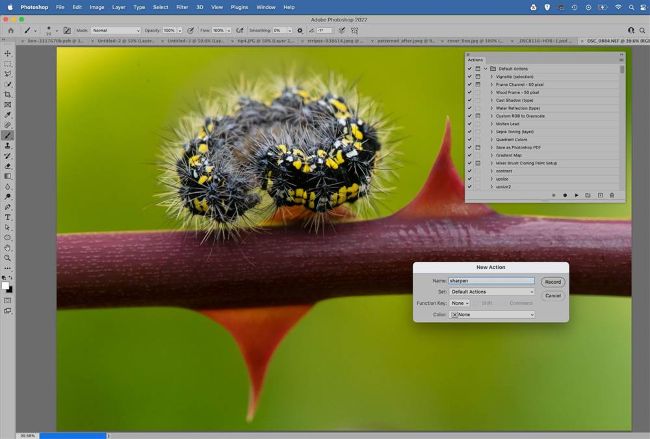This screenshot has width=650, height=439.
Task: Click the Name field containing 'sharpen'
Action: pos(491,280)
